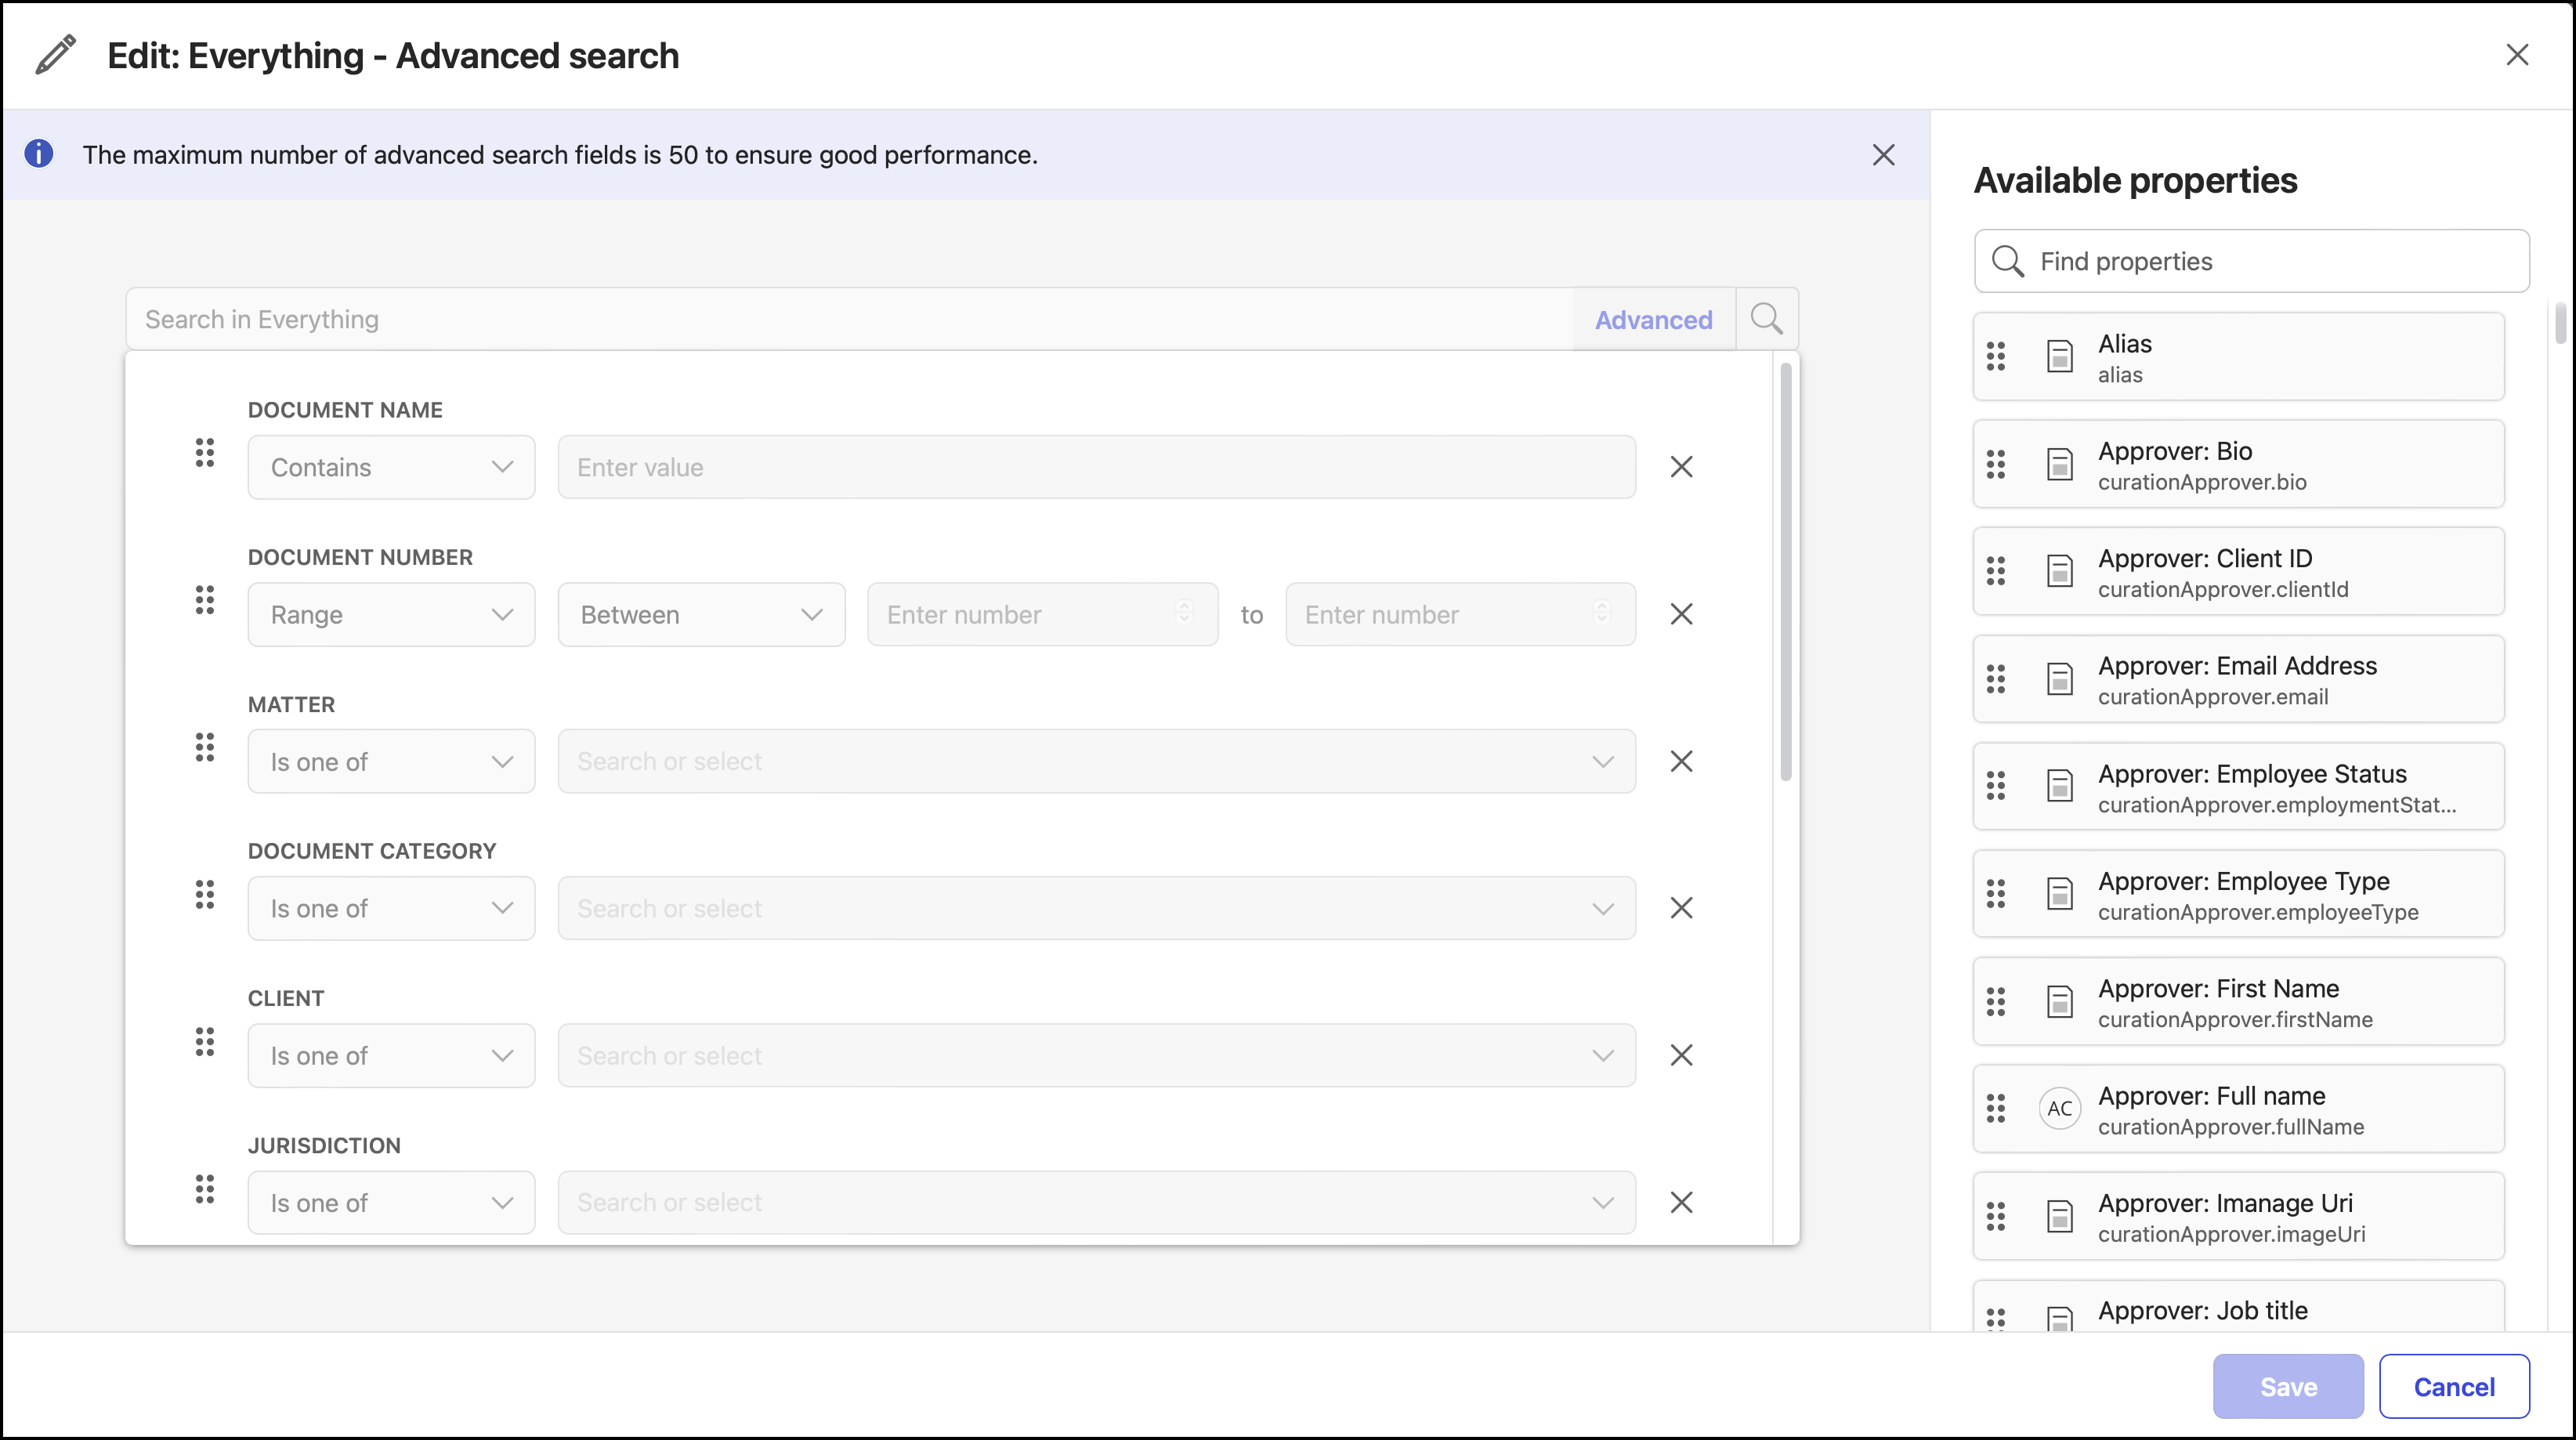The height and width of the screenshot is (1440, 2576).
Task: Click the drag handle for Document Number row
Action: click(x=204, y=601)
